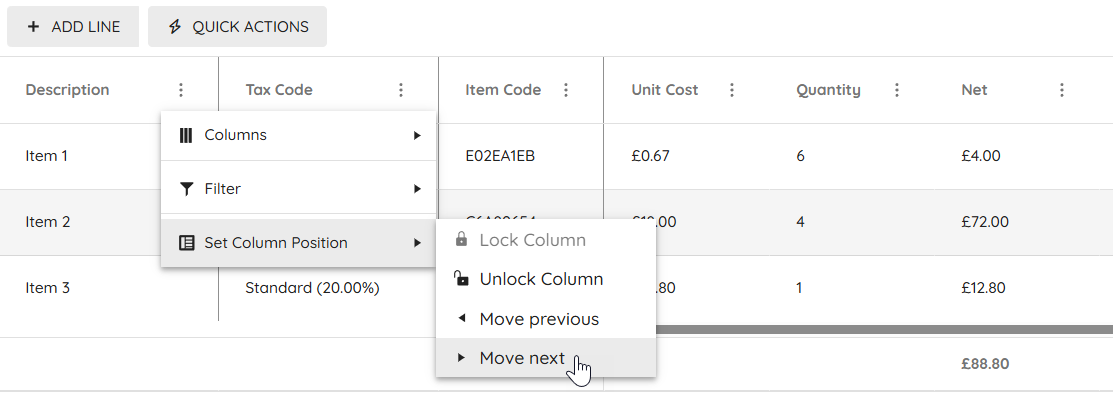
Task: Click the Standard (20.00%) tax code cell
Action: (x=312, y=288)
